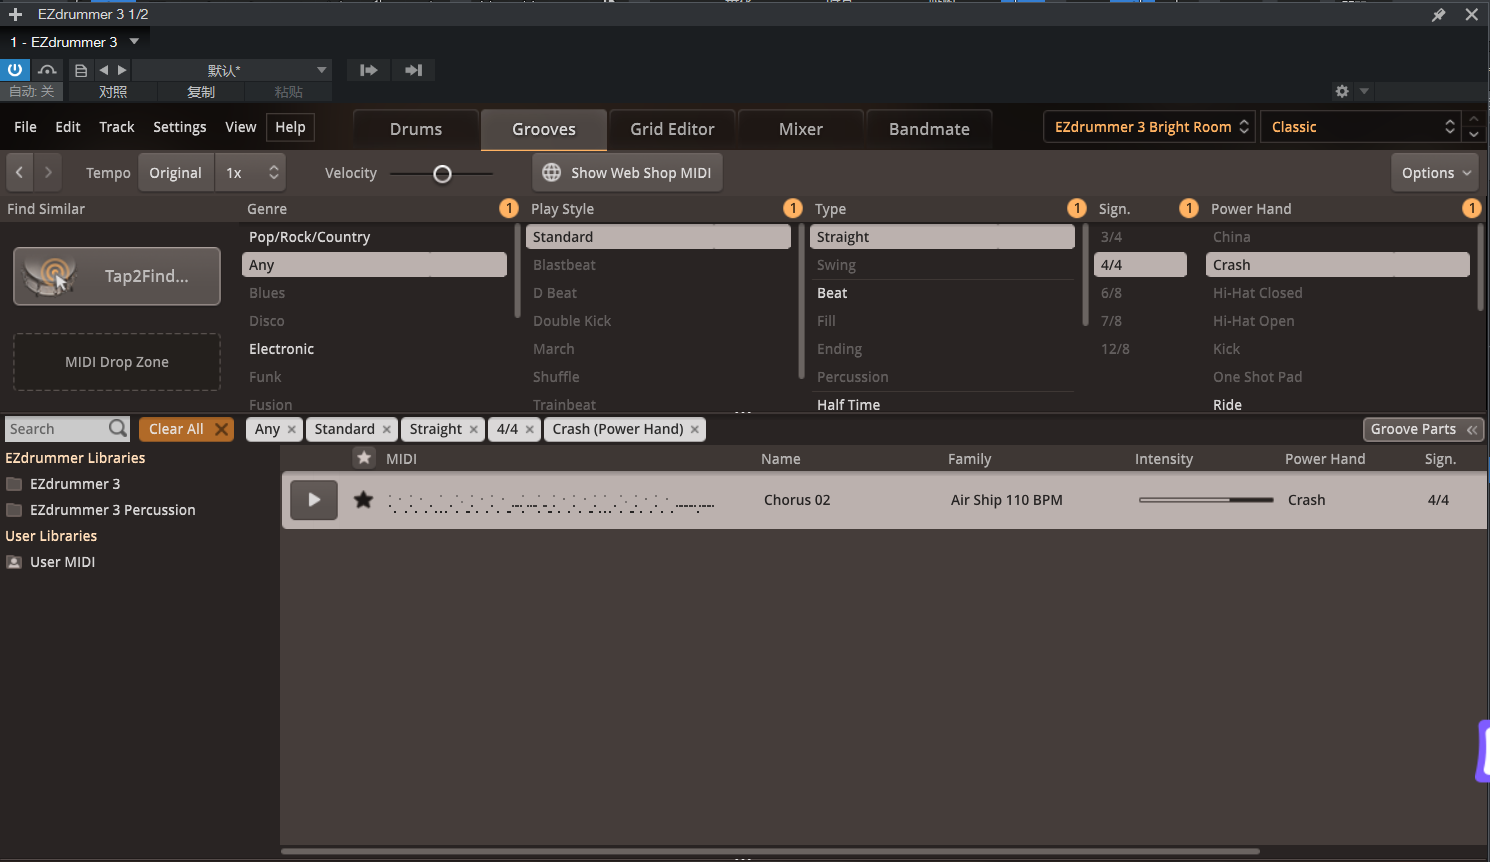Remove the Standard filter tag
The height and width of the screenshot is (862, 1490).
coord(387,429)
